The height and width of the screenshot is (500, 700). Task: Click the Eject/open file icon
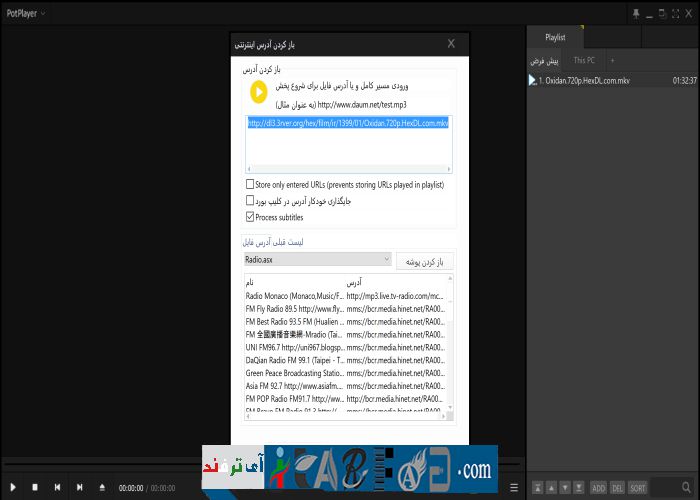[101, 487]
